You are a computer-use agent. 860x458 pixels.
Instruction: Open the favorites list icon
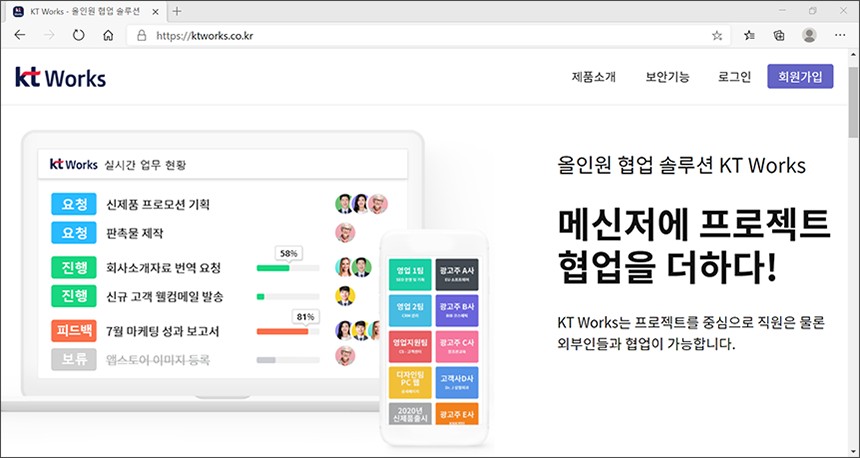click(x=749, y=35)
